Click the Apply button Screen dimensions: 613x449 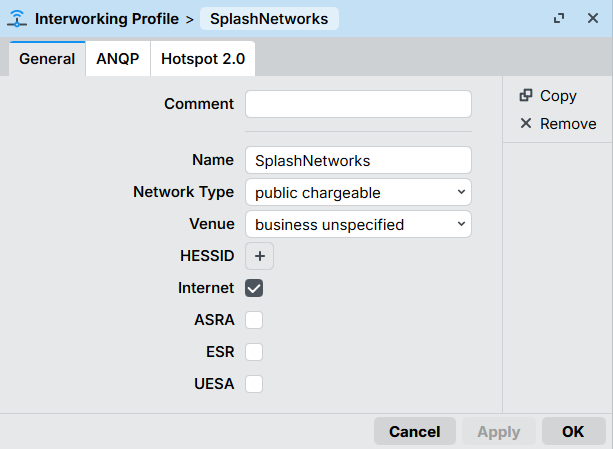point(498,432)
